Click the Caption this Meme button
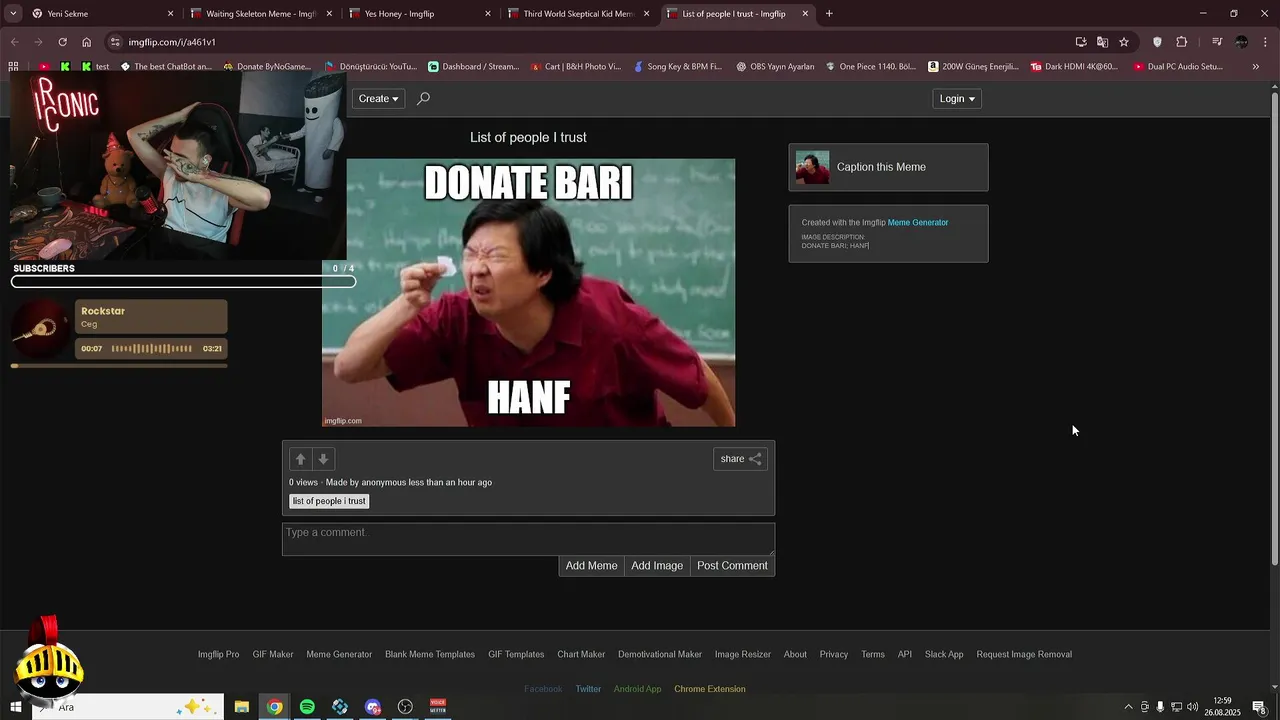 888,167
